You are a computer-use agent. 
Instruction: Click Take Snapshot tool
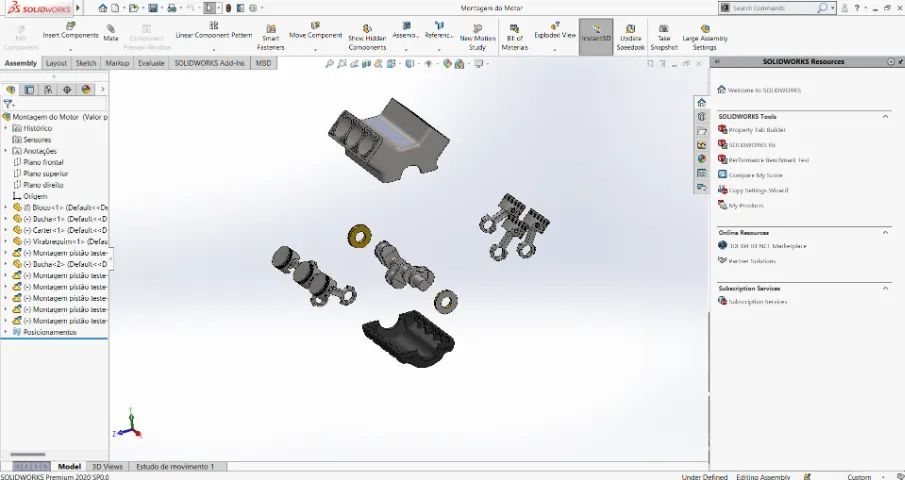(664, 38)
